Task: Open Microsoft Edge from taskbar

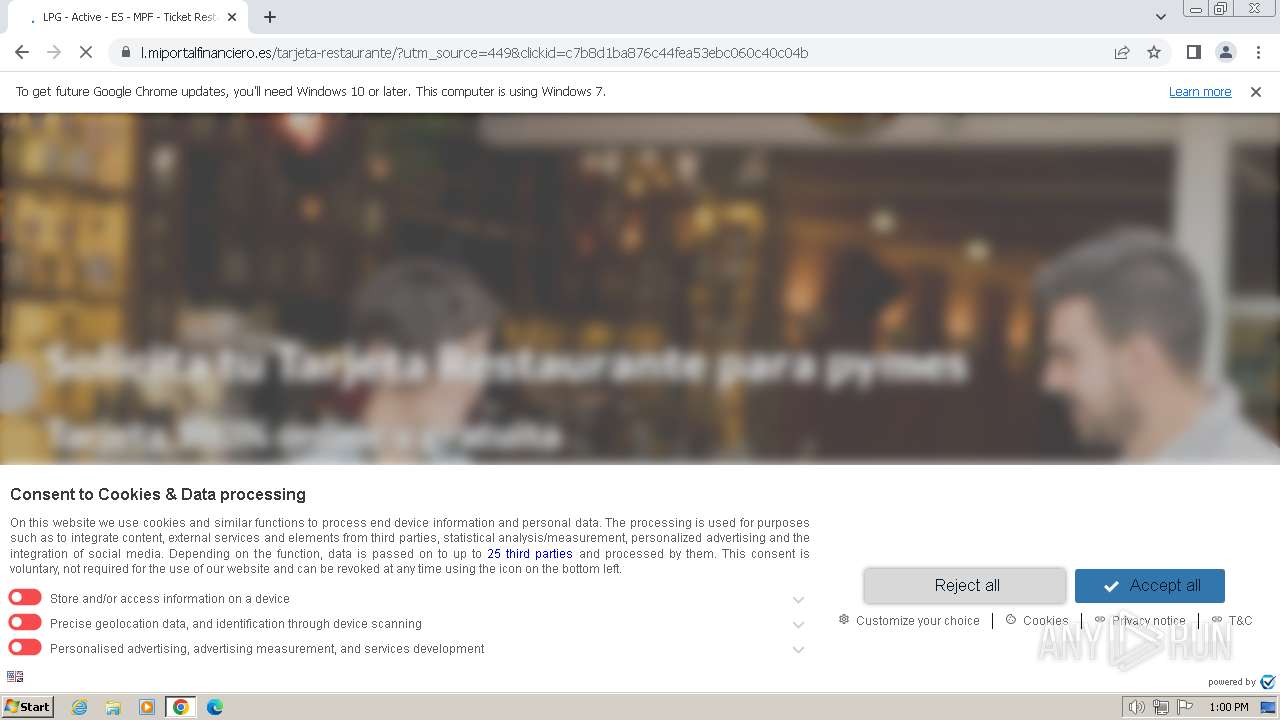Action: (x=215, y=707)
